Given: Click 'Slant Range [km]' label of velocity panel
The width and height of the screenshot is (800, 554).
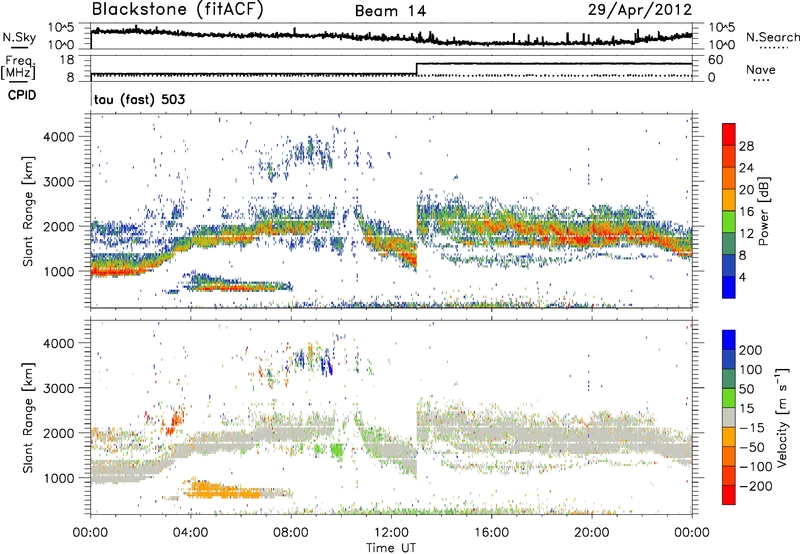Looking at the screenshot, I should tap(28, 418).
